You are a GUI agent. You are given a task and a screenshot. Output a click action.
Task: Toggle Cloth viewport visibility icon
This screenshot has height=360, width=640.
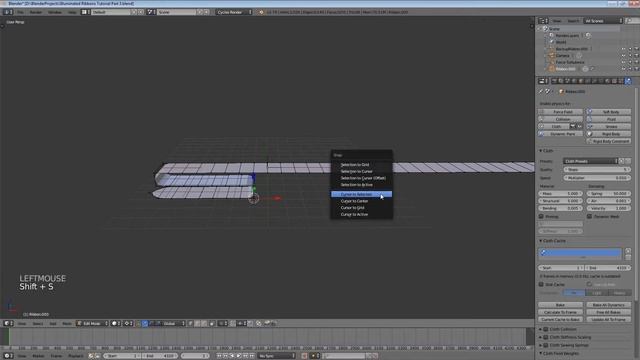coord(580,127)
